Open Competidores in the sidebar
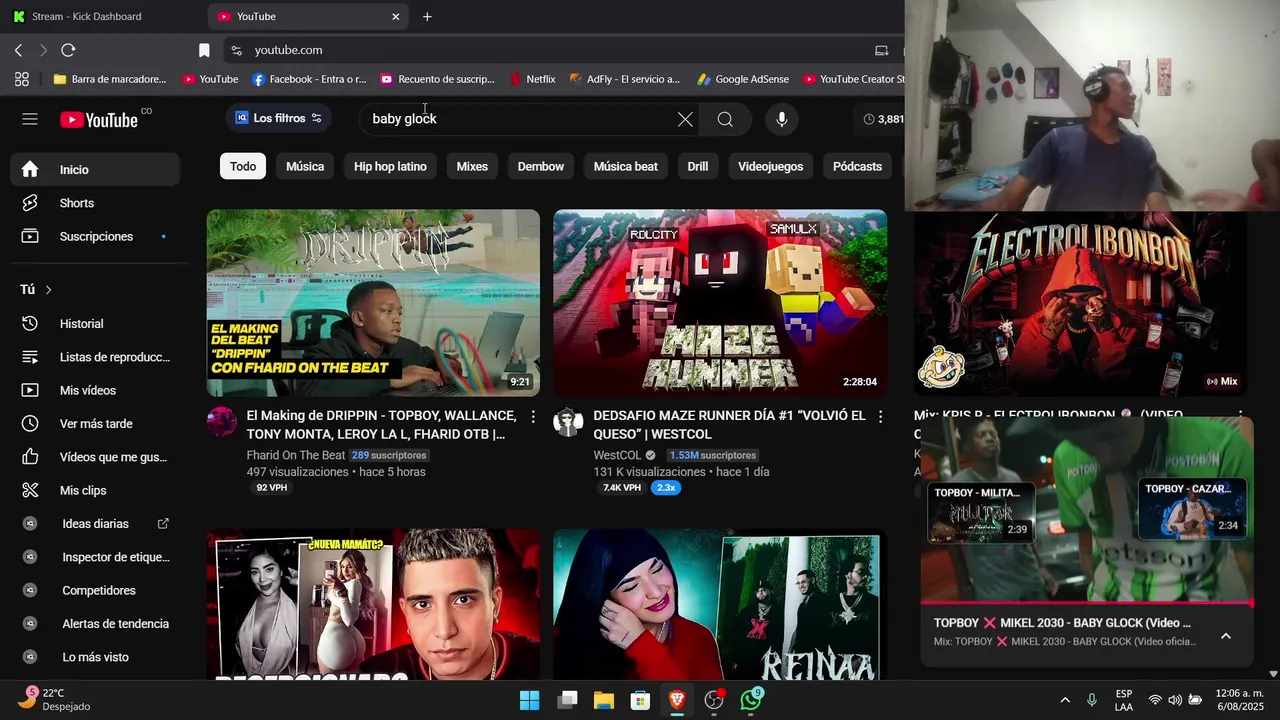Screen dimensions: 1280x720 pyautogui.click(x=95, y=590)
